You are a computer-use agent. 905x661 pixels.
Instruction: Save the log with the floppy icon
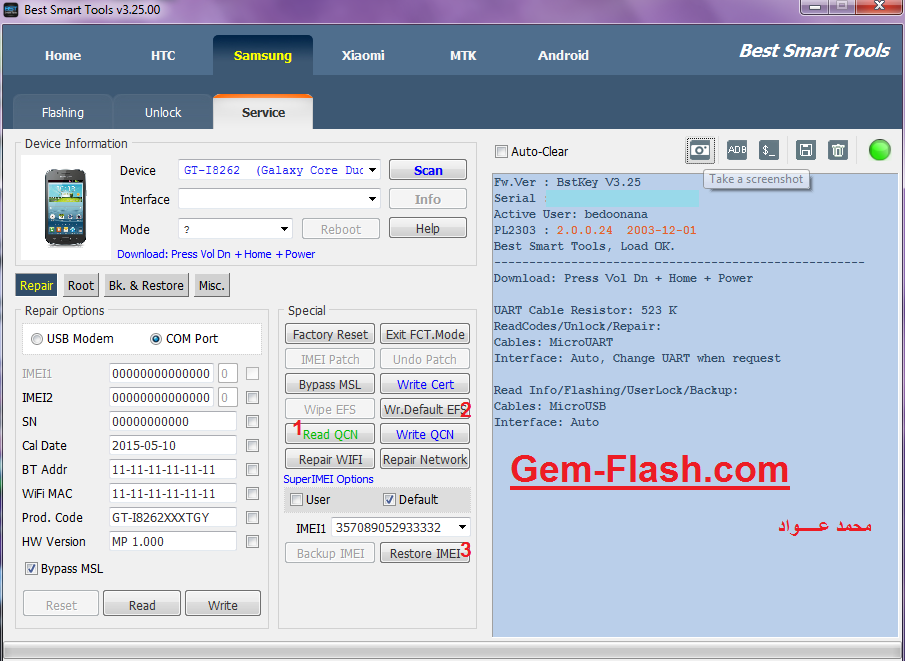(x=805, y=150)
